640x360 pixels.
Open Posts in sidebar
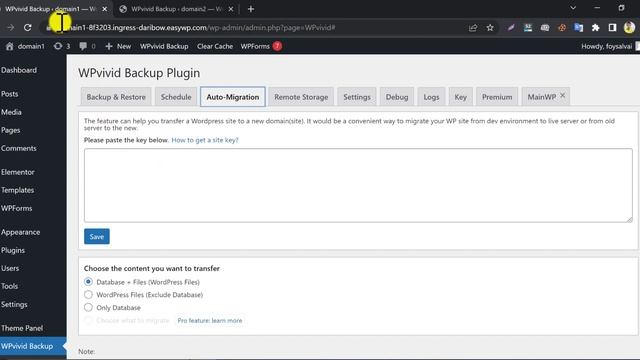(x=9, y=94)
